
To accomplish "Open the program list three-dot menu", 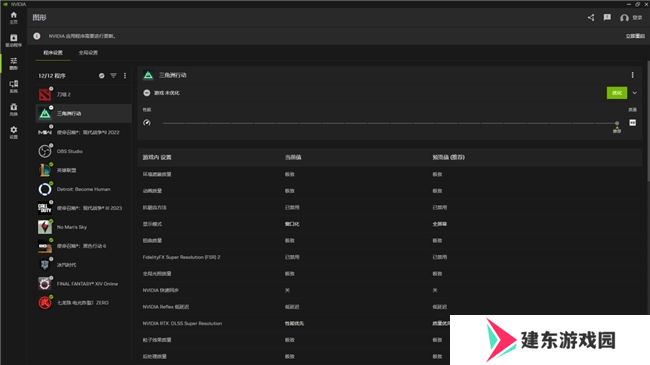I will click(125, 75).
